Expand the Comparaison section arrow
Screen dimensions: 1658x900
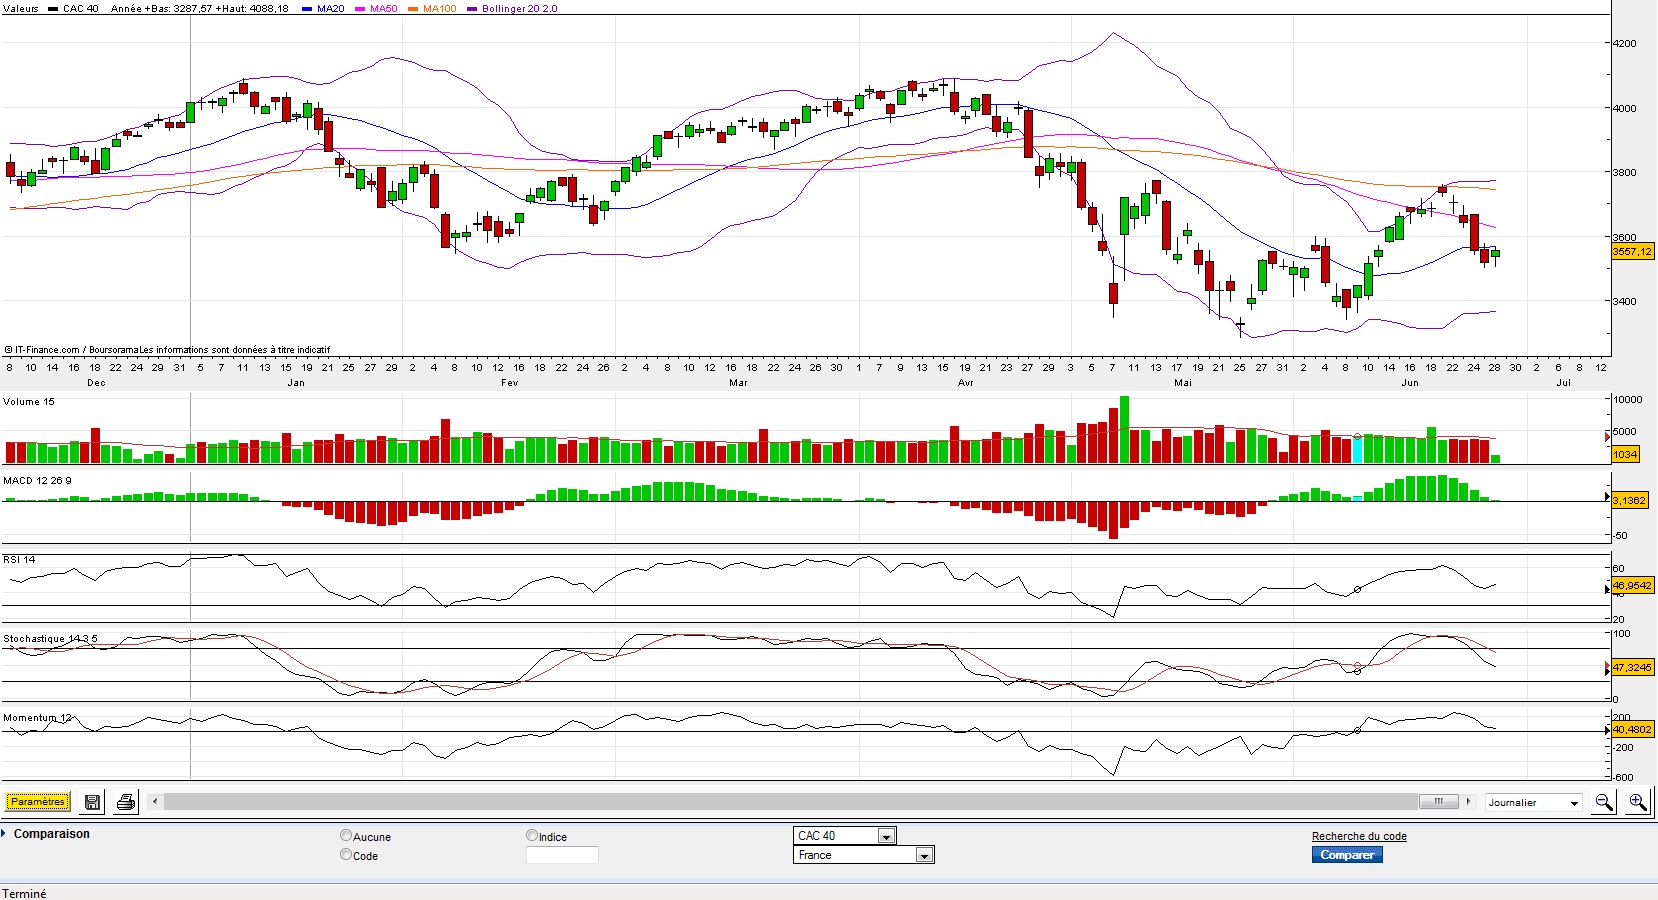(4, 833)
